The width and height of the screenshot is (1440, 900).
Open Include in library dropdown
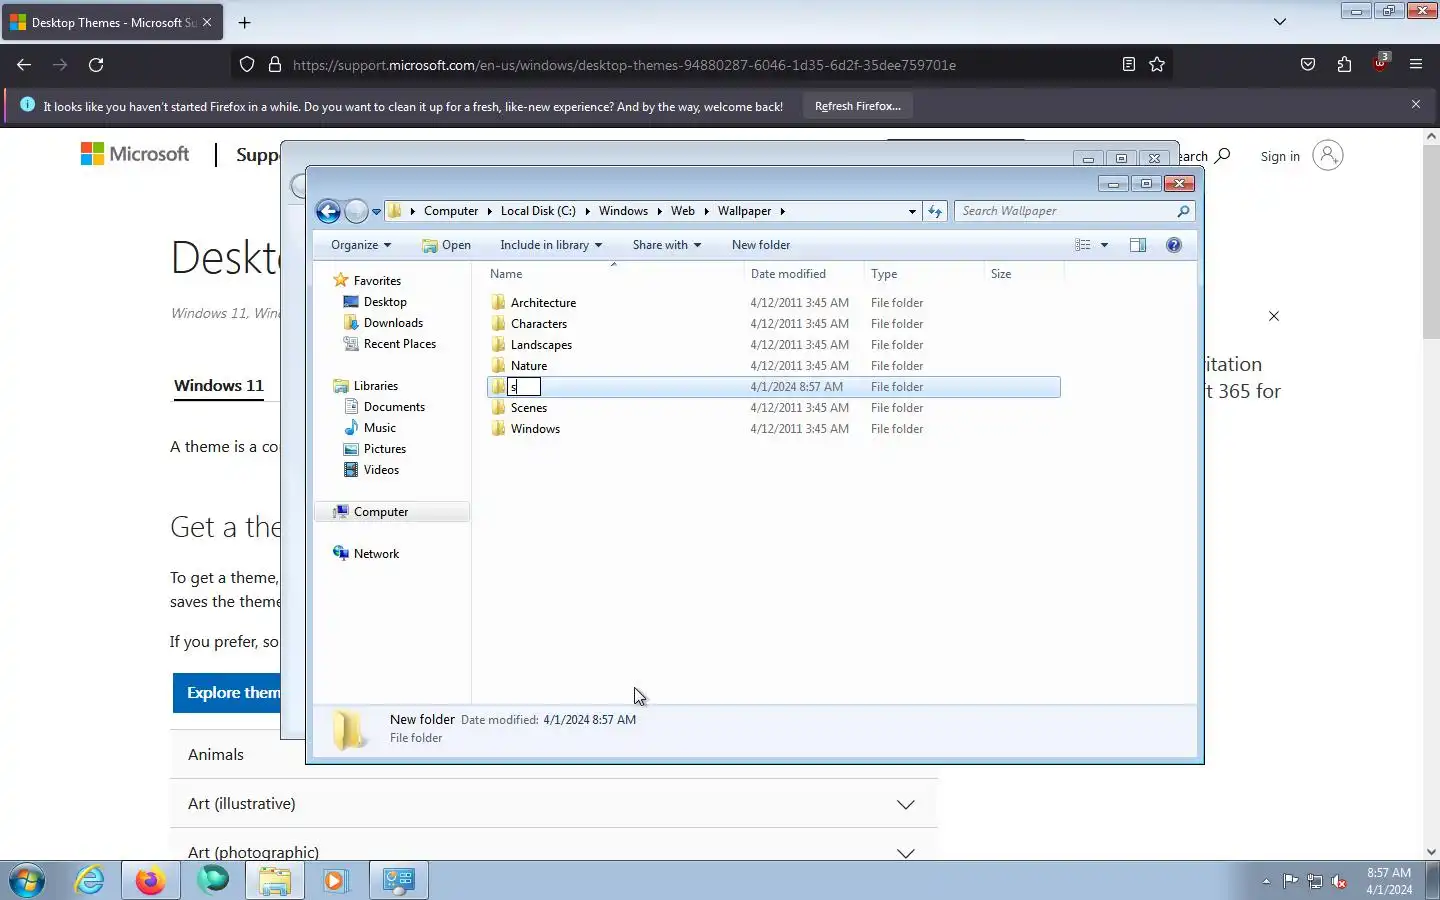click(x=551, y=245)
